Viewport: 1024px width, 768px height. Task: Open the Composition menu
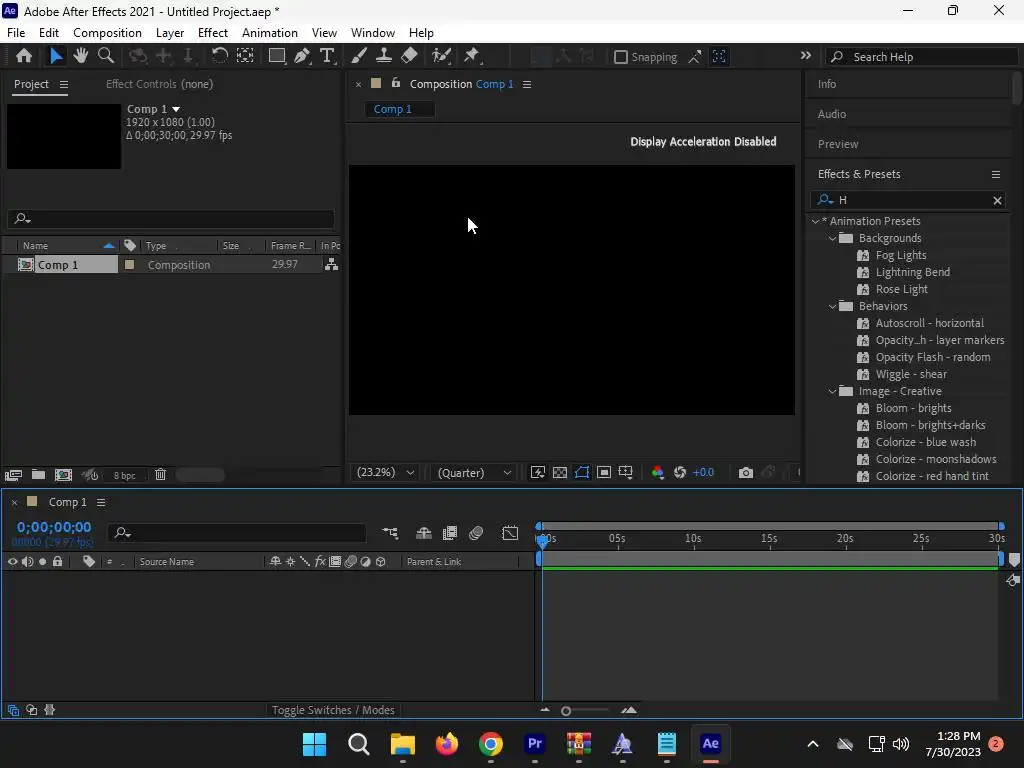[107, 33]
